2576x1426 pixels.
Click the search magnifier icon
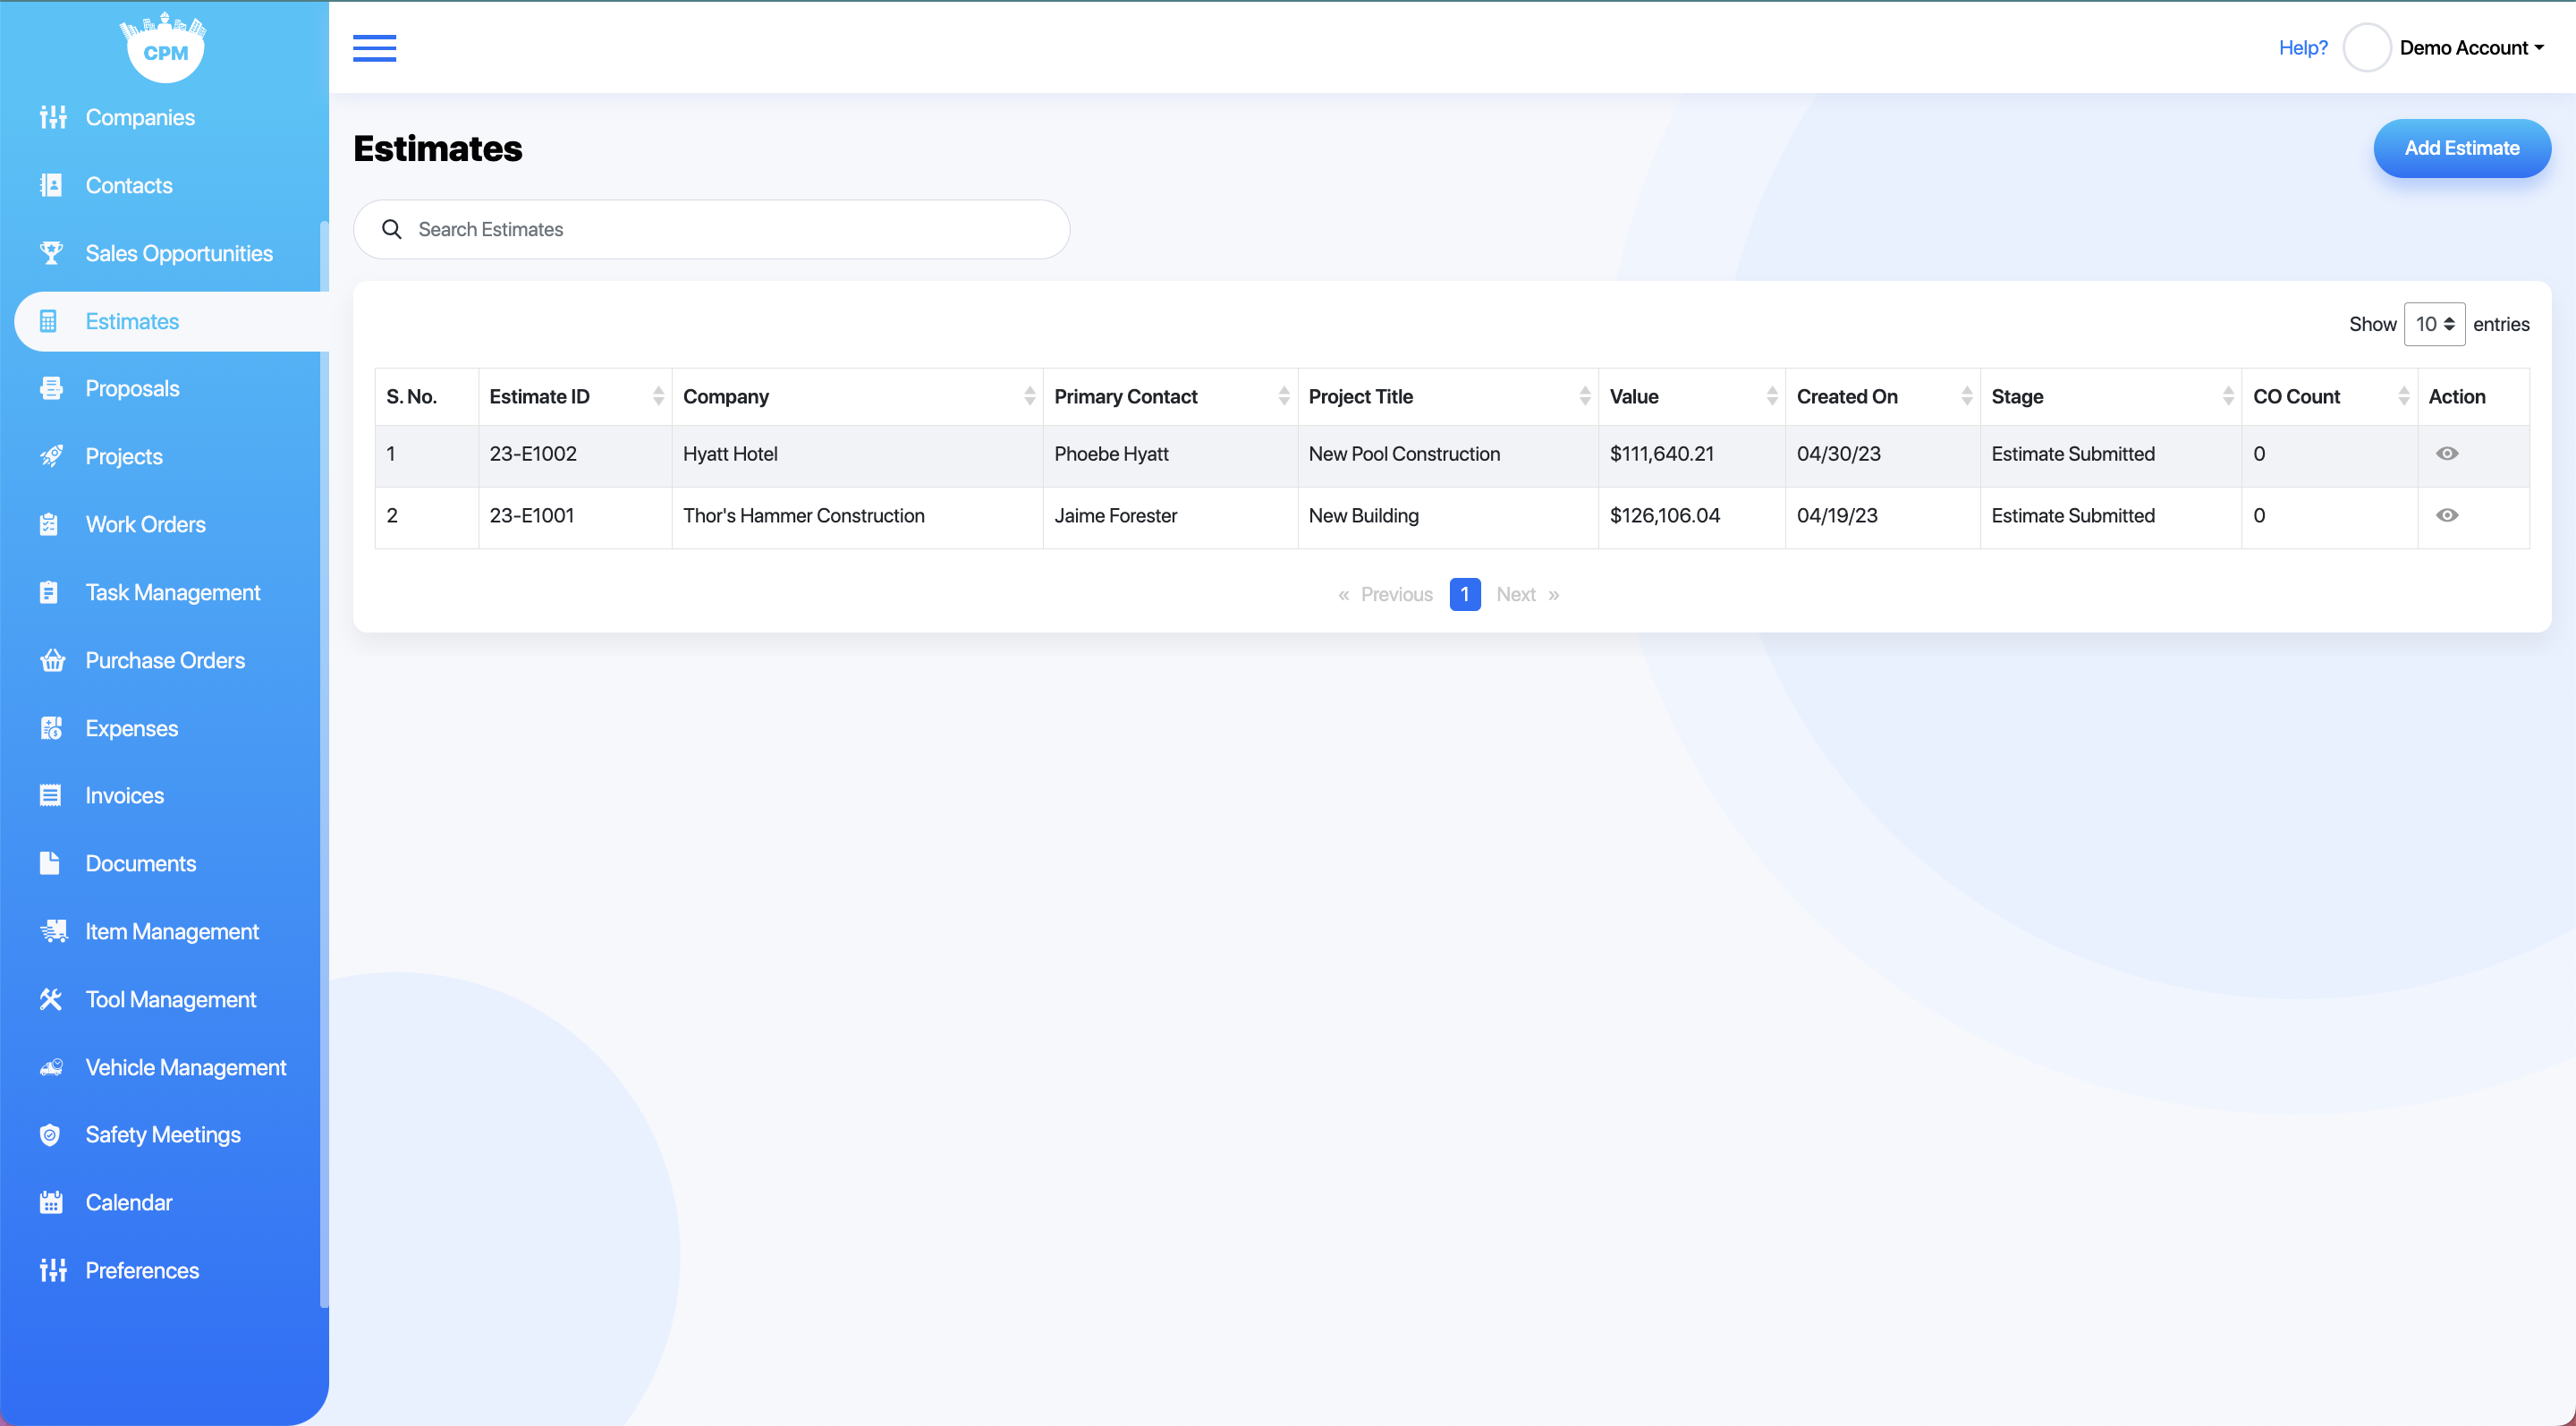(392, 229)
